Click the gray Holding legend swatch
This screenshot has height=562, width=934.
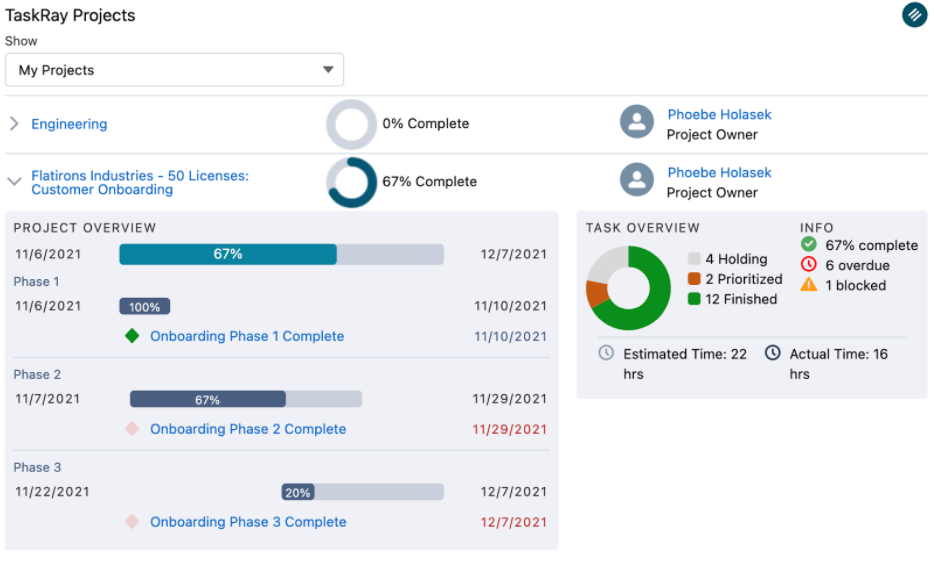694,259
